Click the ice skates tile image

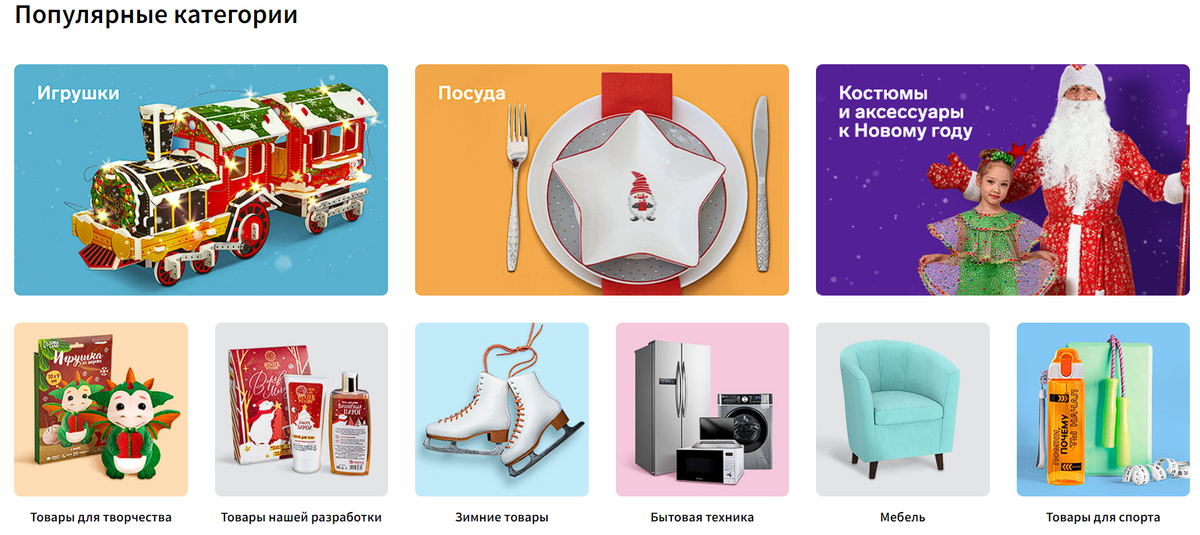[x=502, y=409]
